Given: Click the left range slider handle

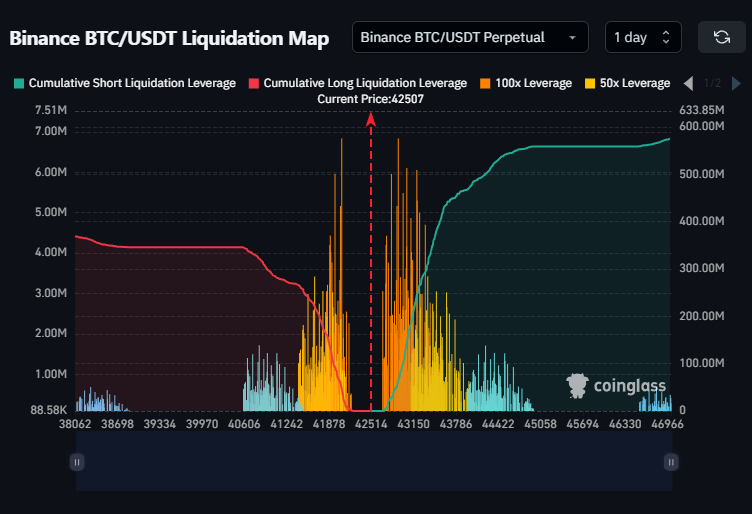Looking at the screenshot, I should [x=77, y=462].
